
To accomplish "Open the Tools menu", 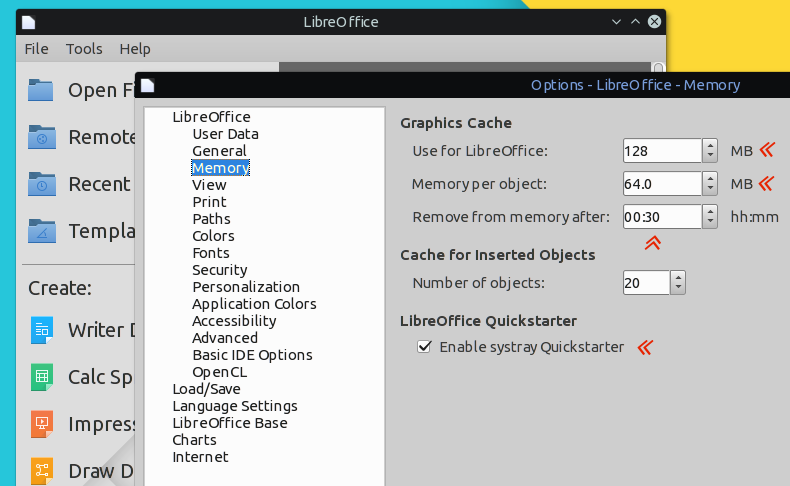I will (84, 49).
